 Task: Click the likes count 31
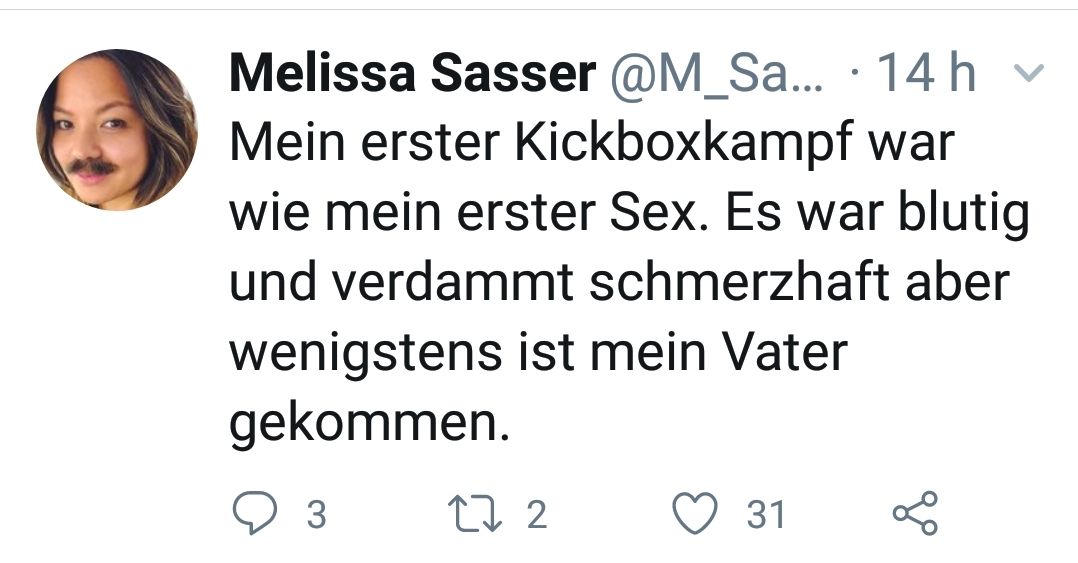click(x=766, y=515)
